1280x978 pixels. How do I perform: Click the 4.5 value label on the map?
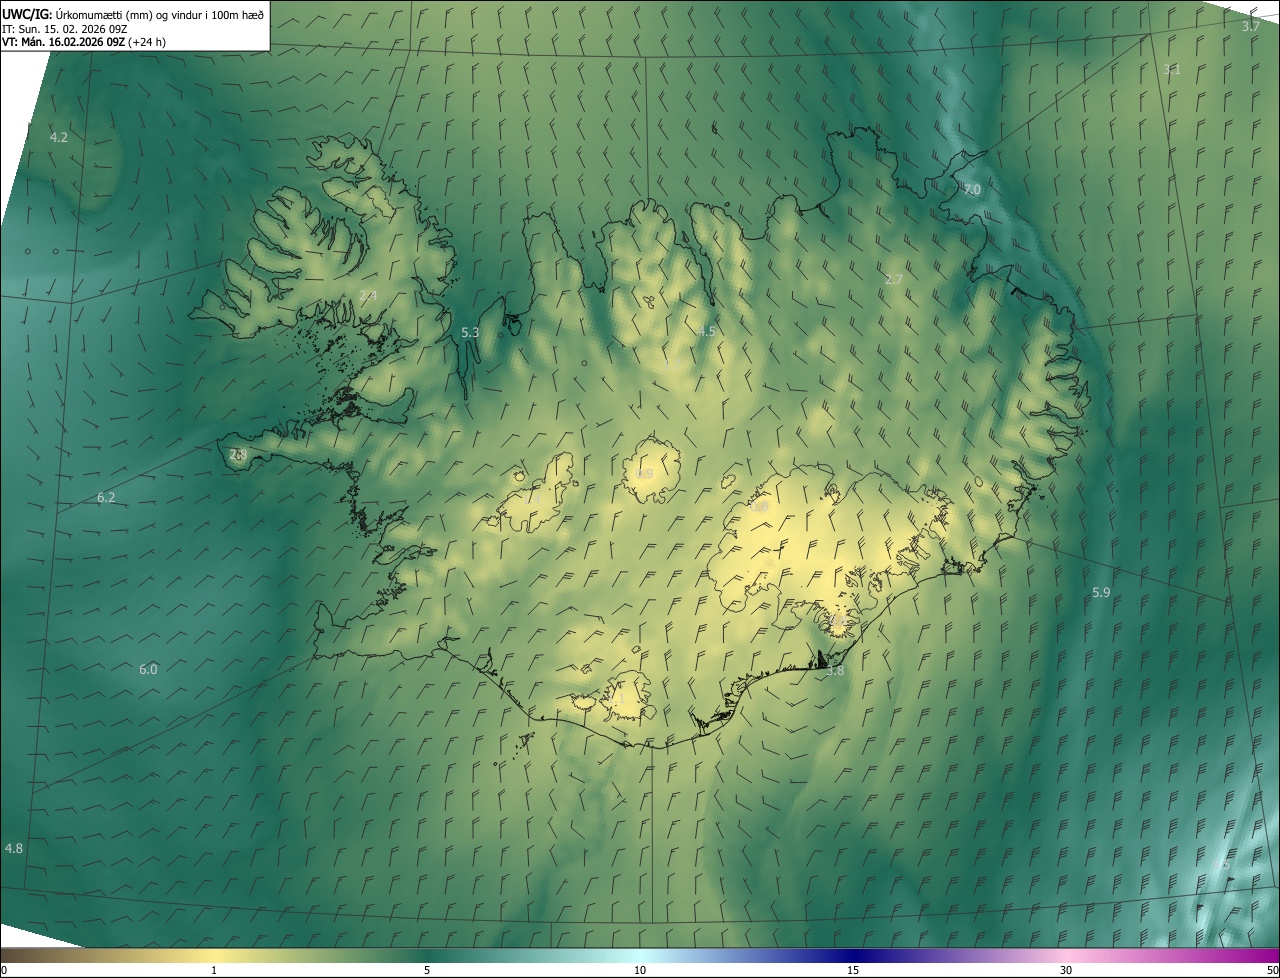707,330
